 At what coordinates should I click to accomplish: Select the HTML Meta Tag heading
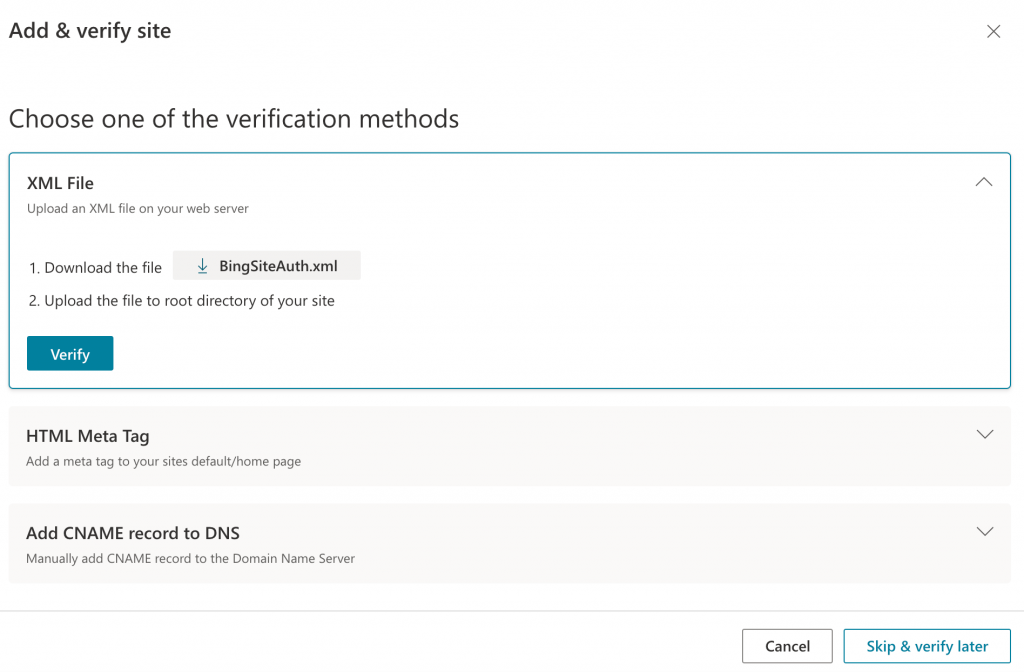point(88,436)
